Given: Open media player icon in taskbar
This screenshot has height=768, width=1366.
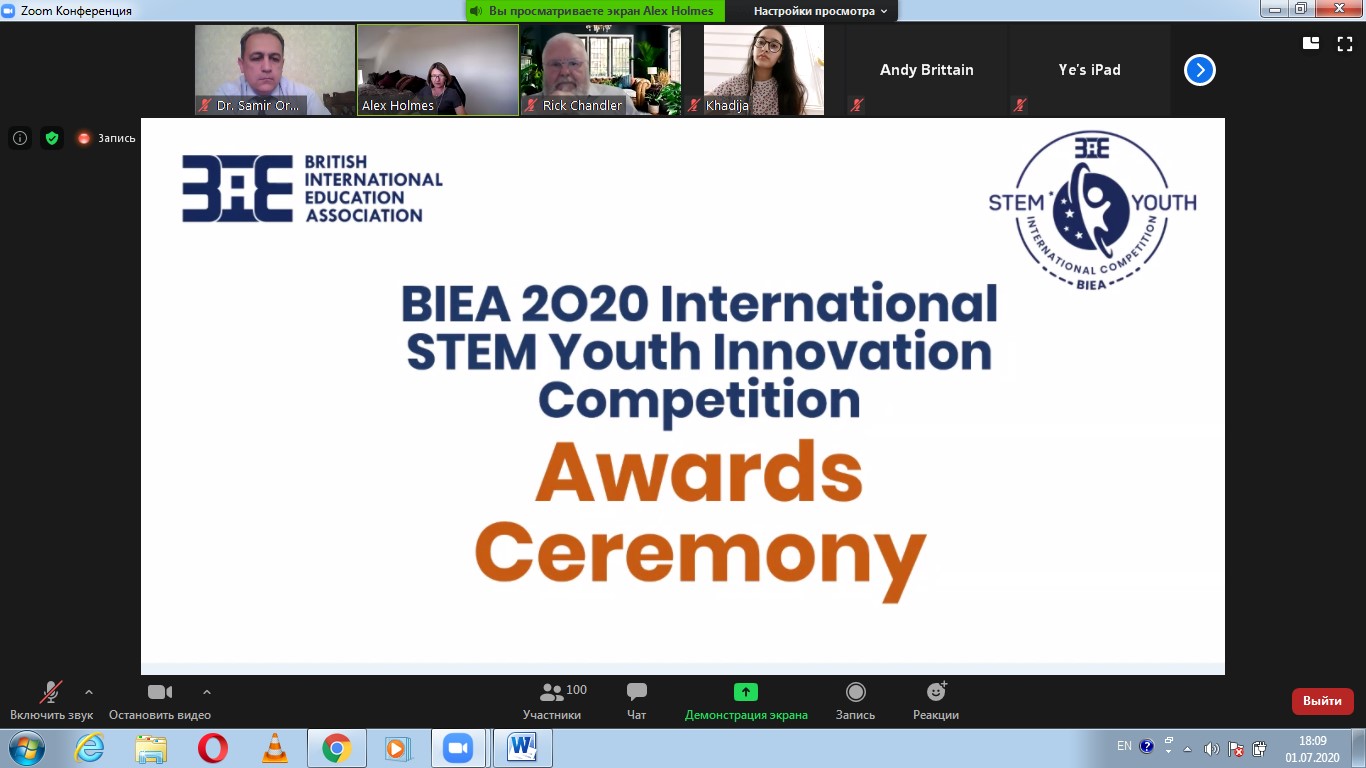Looking at the screenshot, I should 397,748.
